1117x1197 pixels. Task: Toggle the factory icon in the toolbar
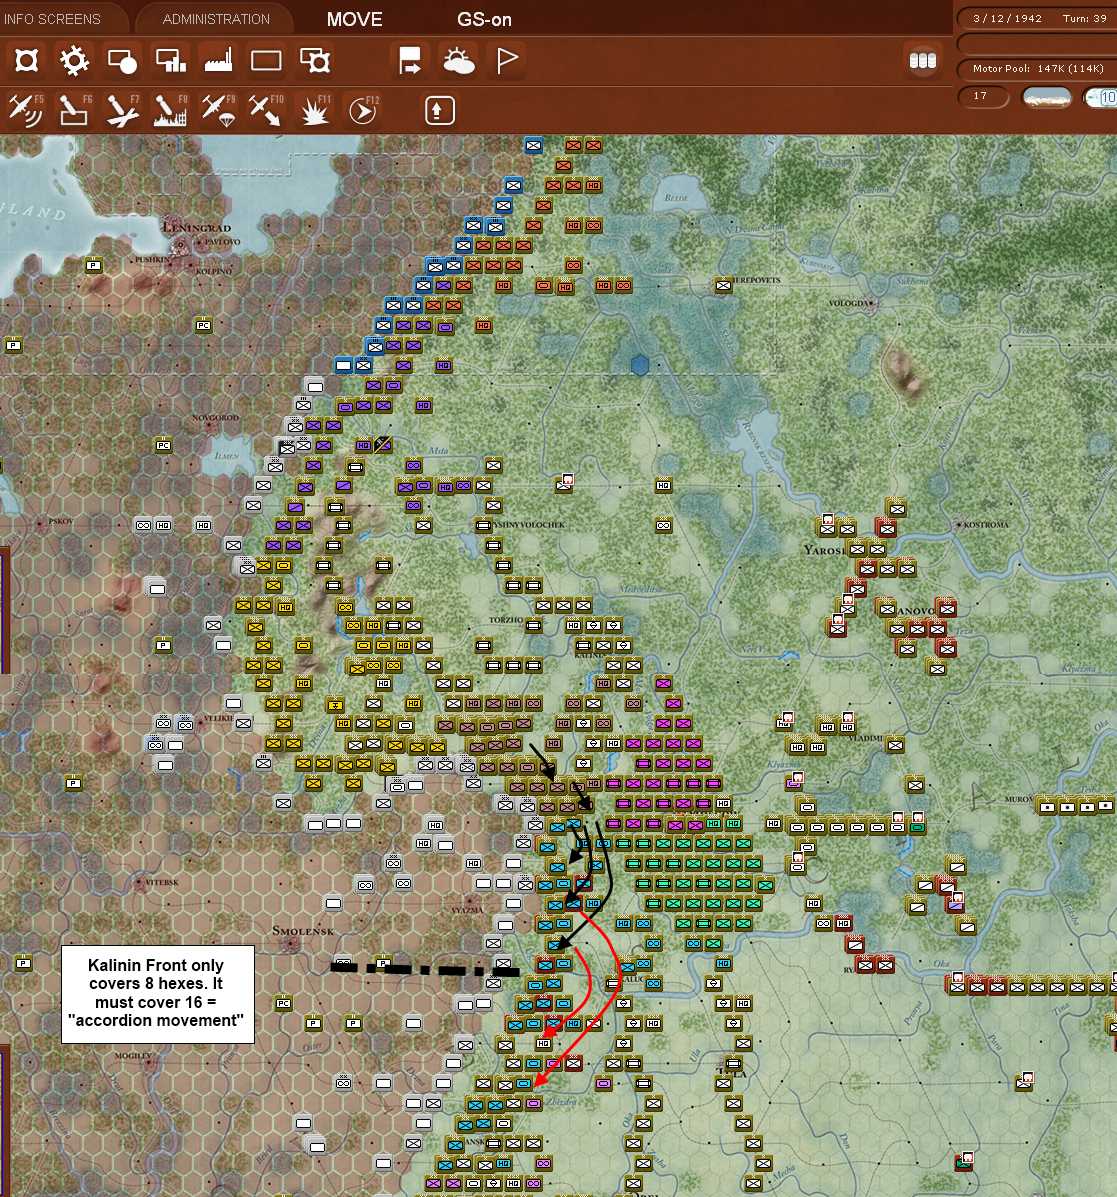(218, 61)
